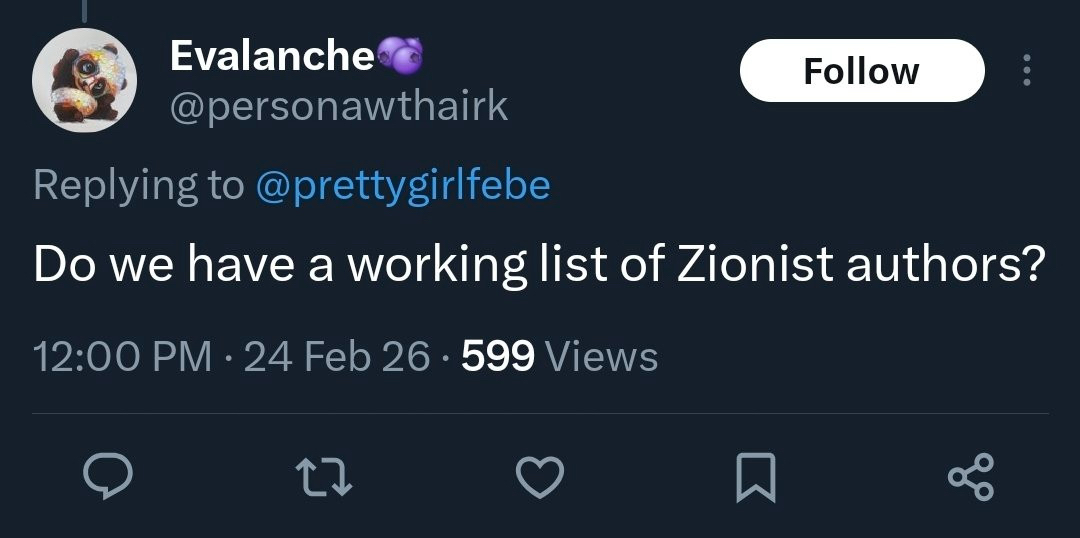Like the tweet with the heart icon
The height and width of the screenshot is (538, 1080).
click(540, 477)
